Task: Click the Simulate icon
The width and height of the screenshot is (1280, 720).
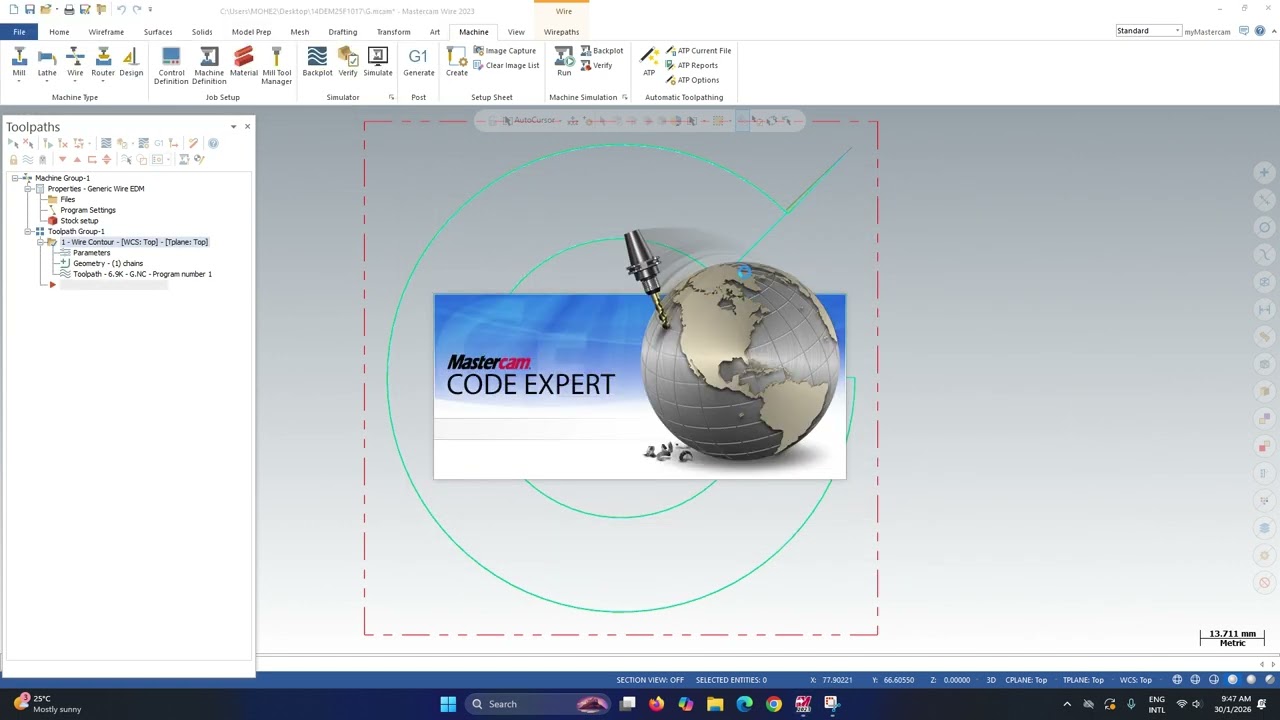Action: pyautogui.click(x=378, y=63)
